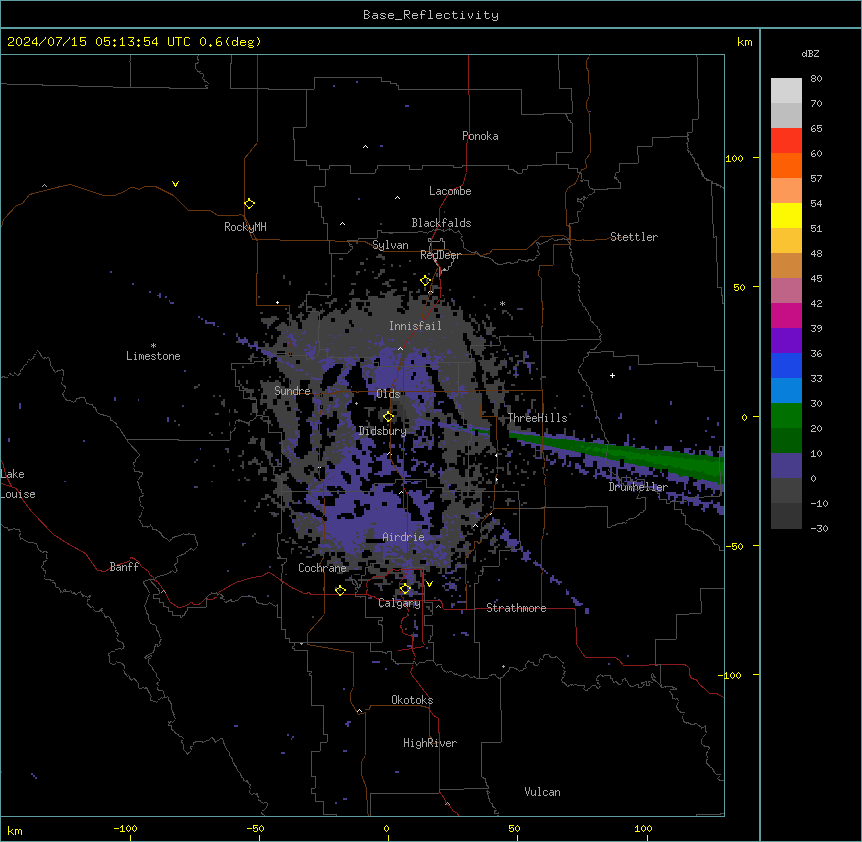
Task: Click the -50 tick on bottom axis
Action: tap(255, 828)
